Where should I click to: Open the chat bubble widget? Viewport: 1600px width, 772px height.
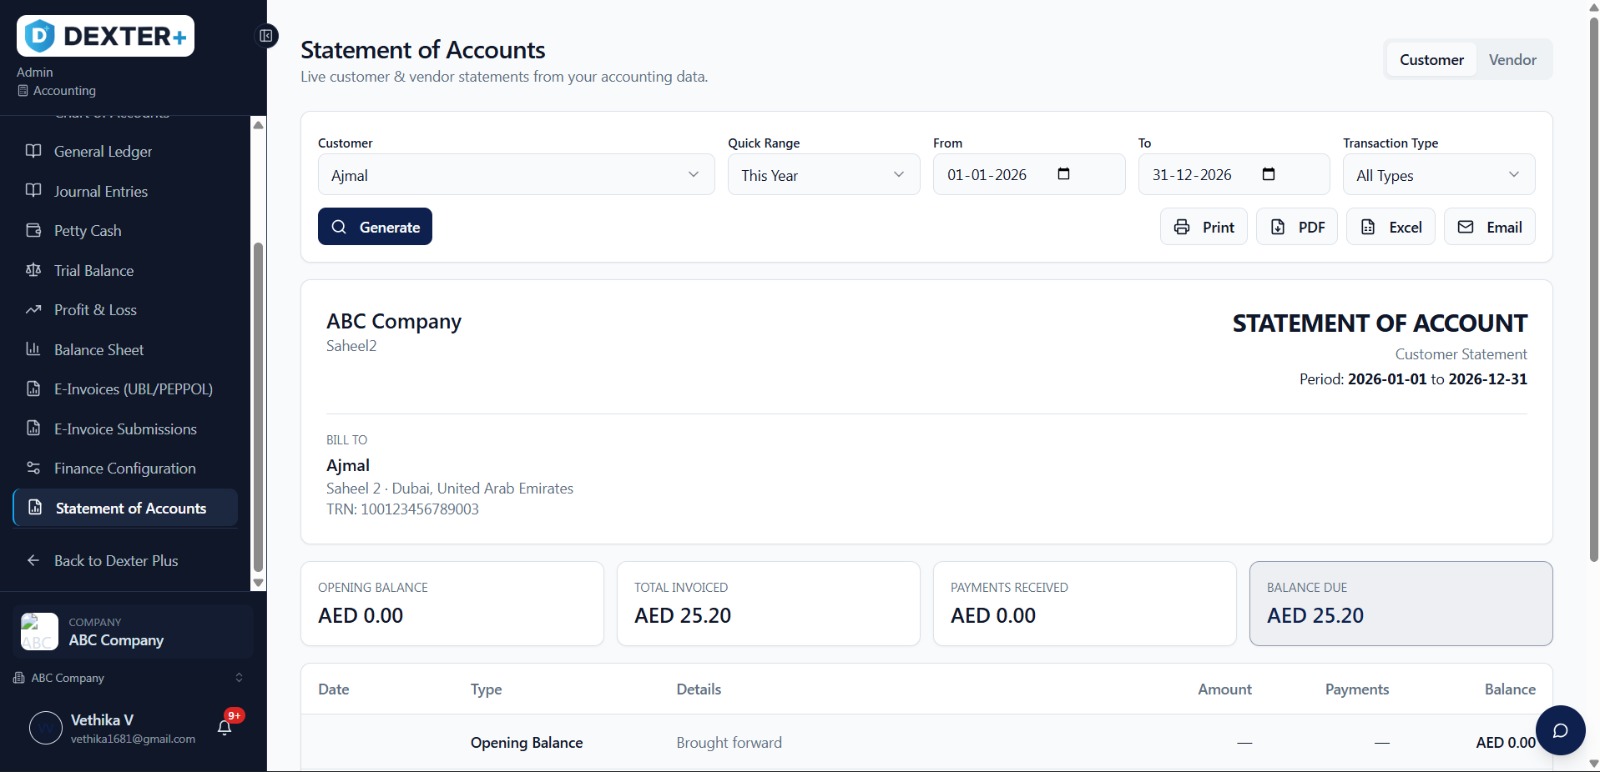tap(1560, 730)
